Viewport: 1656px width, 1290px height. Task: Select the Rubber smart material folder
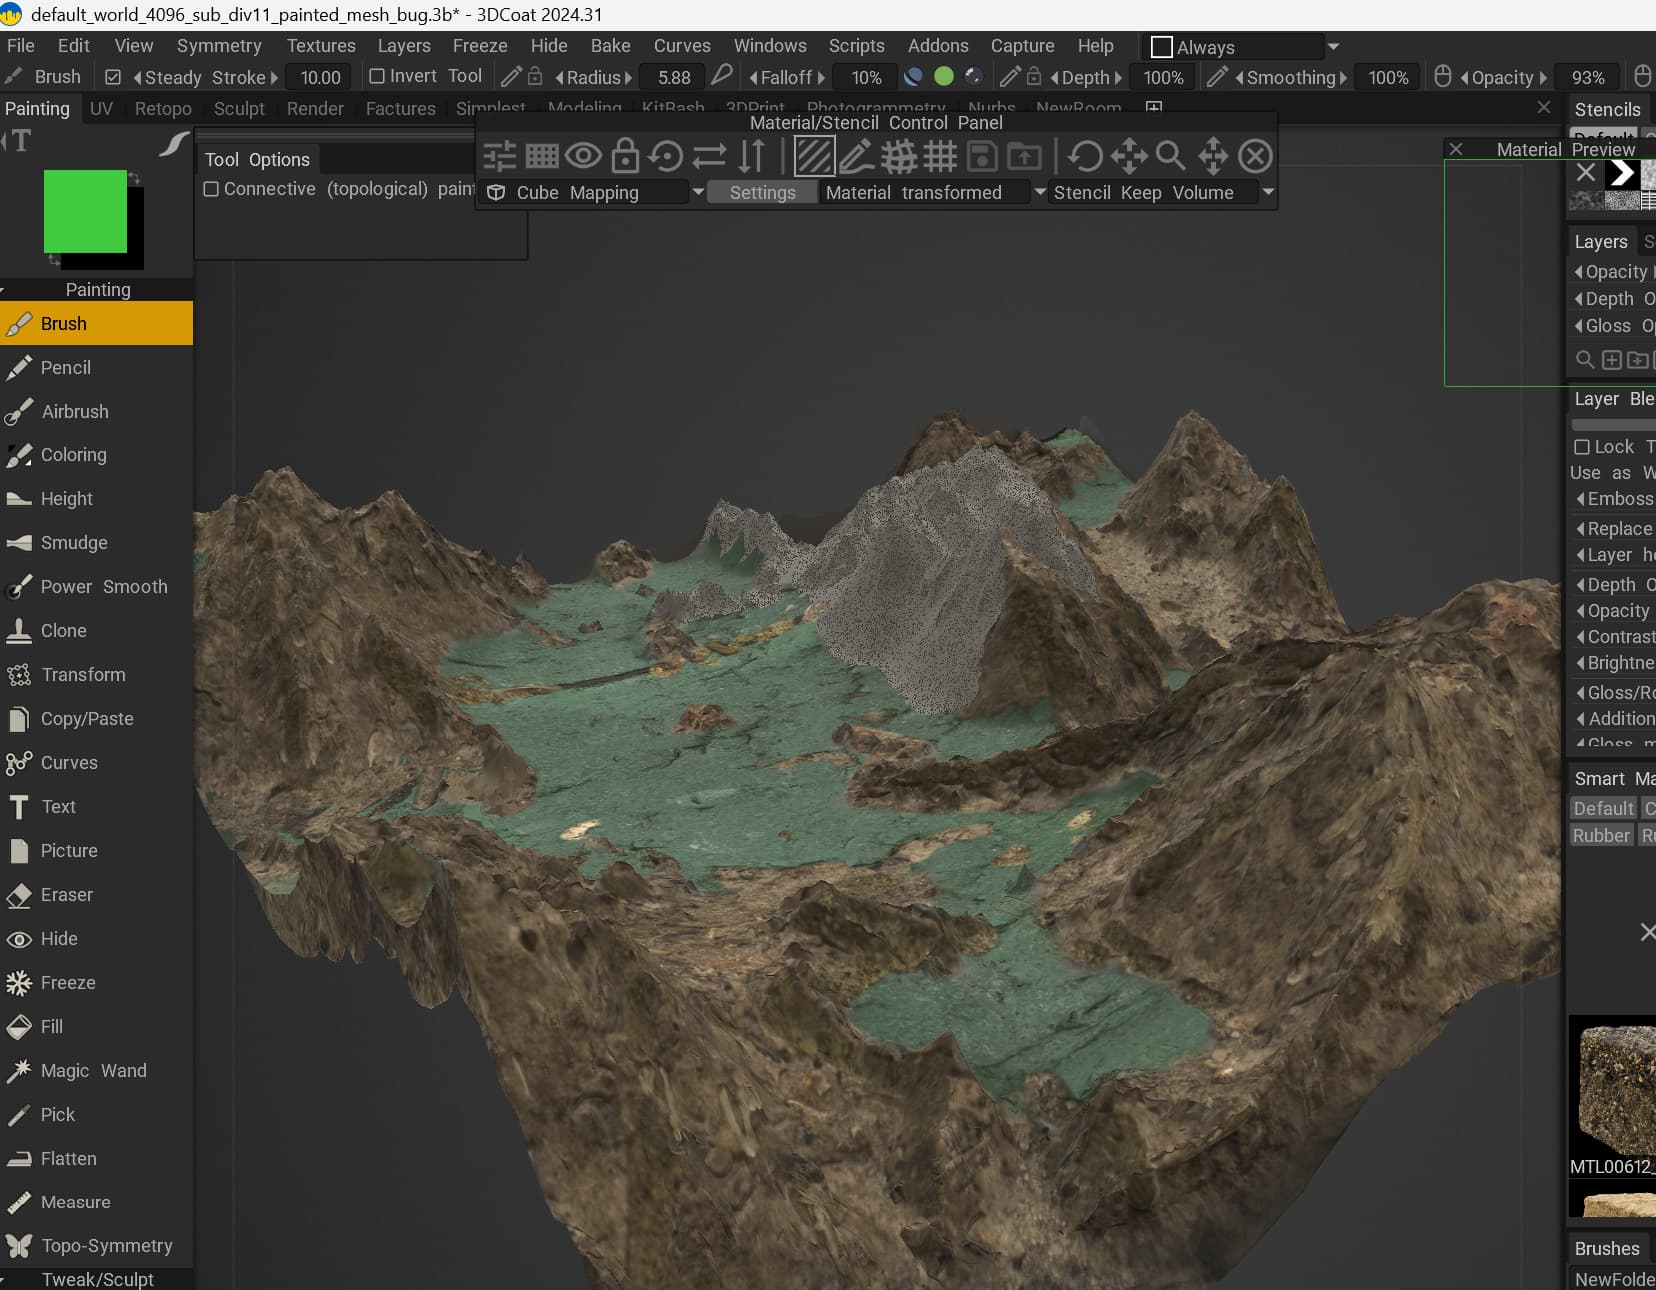(1601, 835)
